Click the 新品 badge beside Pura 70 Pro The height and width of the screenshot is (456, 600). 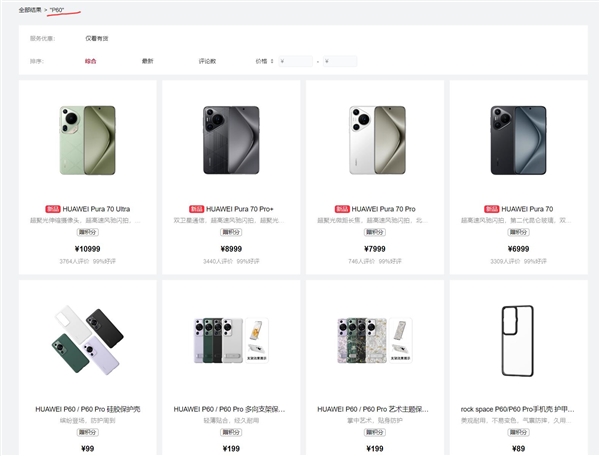(x=342, y=209)
